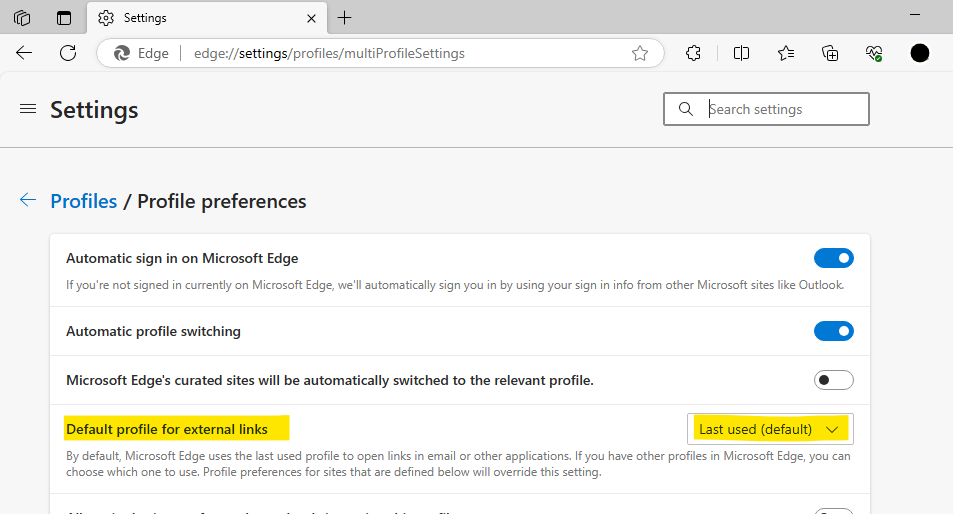
Task: Click the 'Automatic profile switching' label
Action: 153,331
